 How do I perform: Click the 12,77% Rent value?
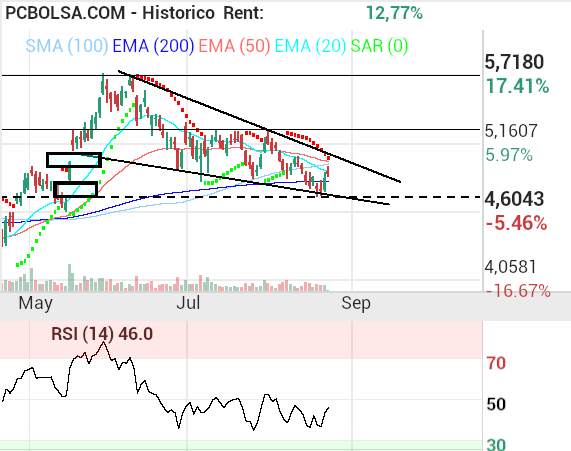(x=394, y=13)
